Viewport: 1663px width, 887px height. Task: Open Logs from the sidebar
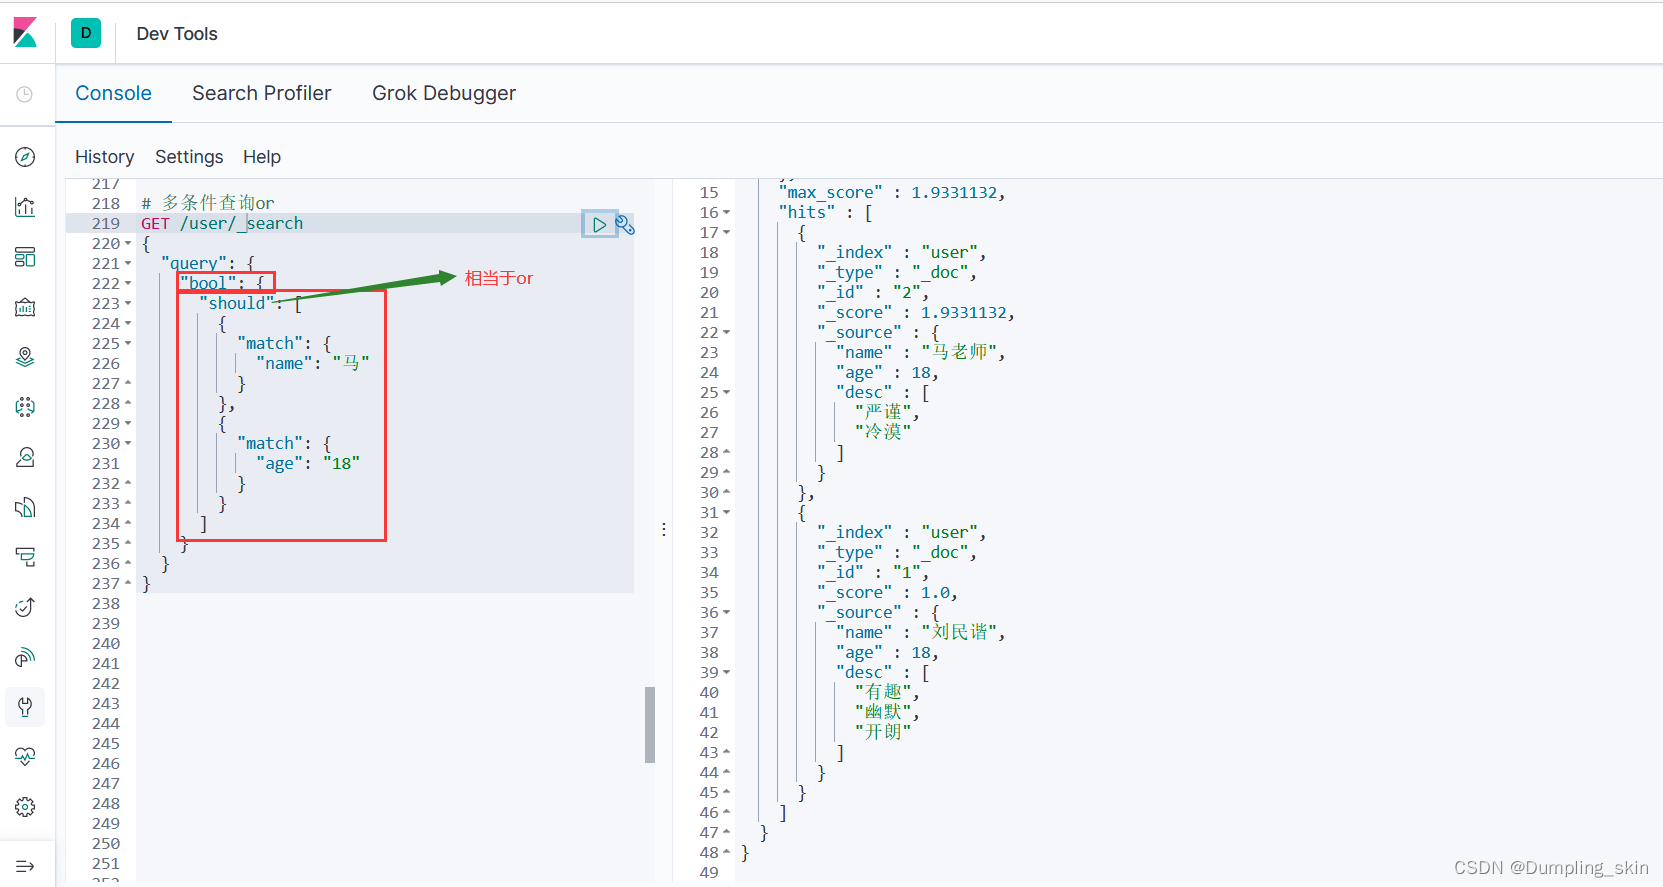(x=25, y=507)
